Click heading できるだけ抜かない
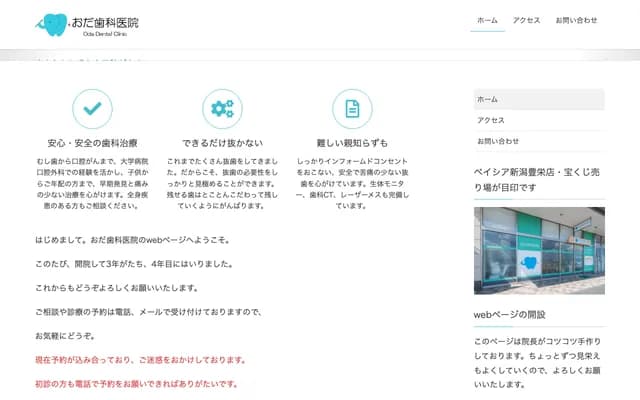Screen dimensions: 640x400 222,143
